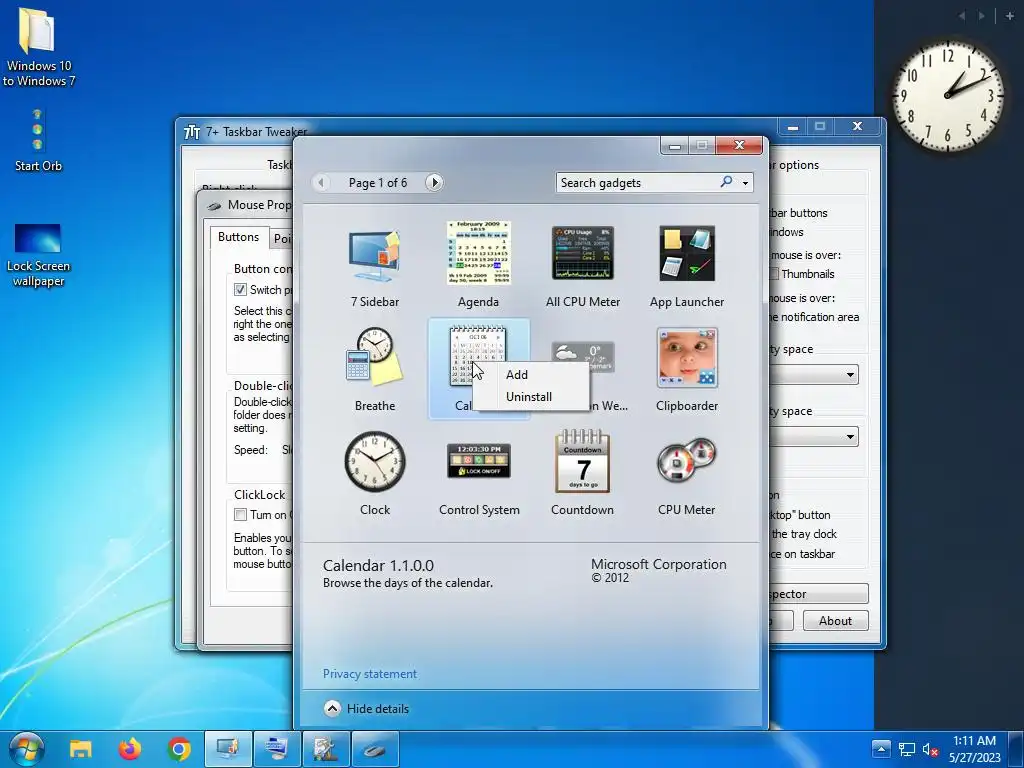This screenshot has width=1024, height=768.
Task: Open File Explorer from the taskbar
Action: pos(81,749)
